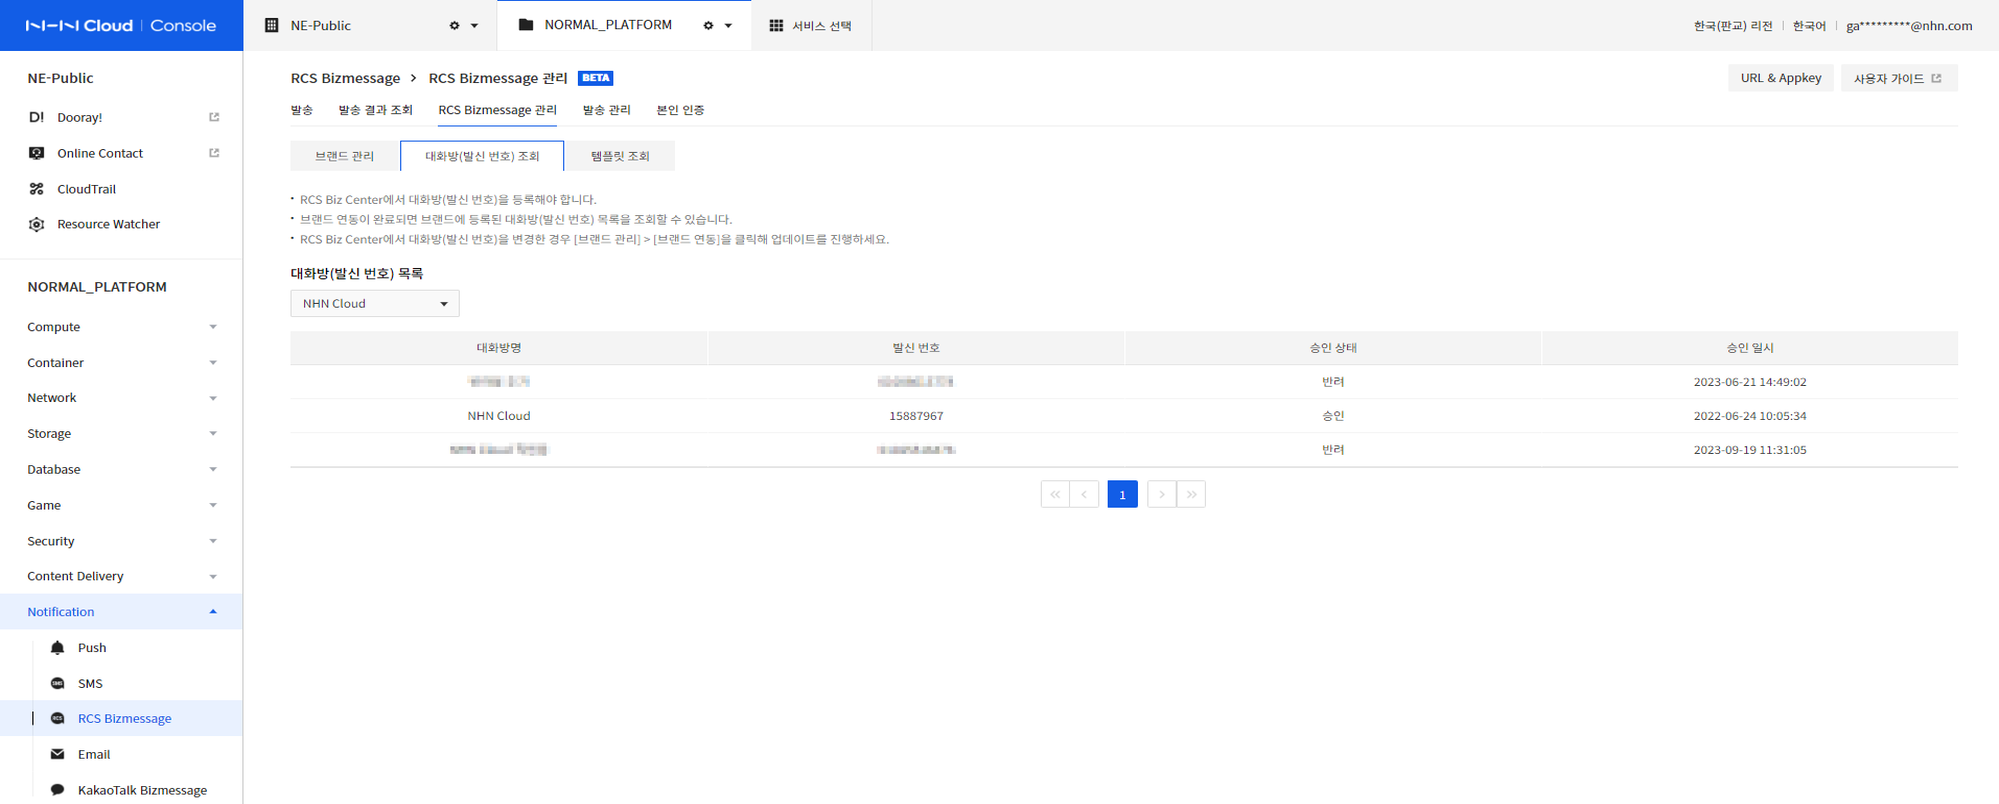Expand the NORMAL_PLATFORM project dropdown arrow
Image resolution: width=1999 pixels, height=804 pixels.
(x=728, y=26)
